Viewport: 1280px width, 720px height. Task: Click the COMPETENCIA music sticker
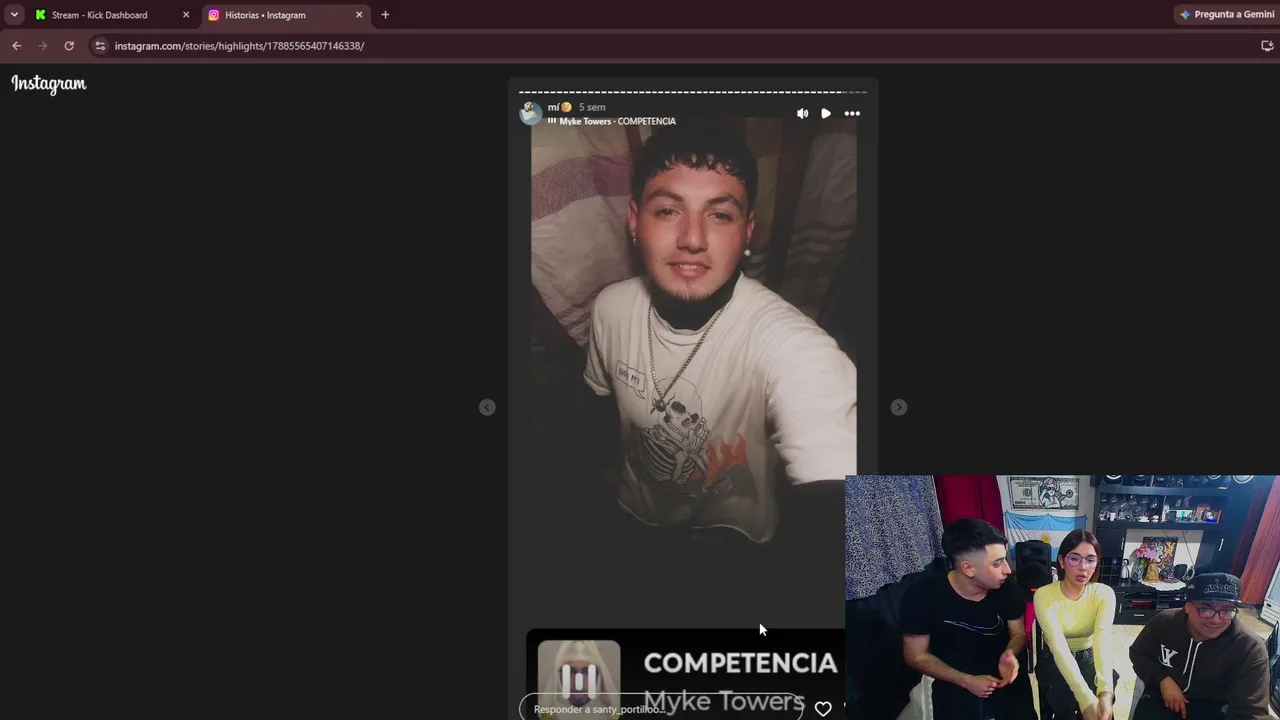tap(686, 674)
